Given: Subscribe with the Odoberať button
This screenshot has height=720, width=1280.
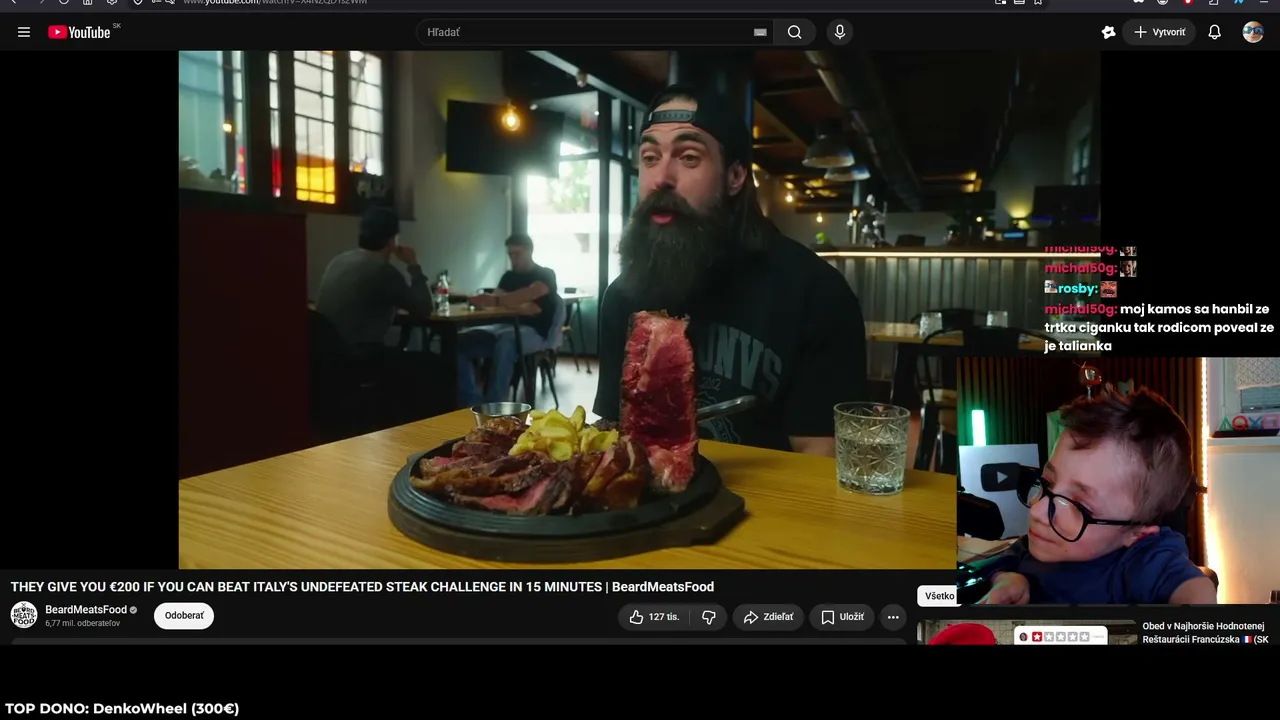Looking at the screenshot, I should 184,616.
